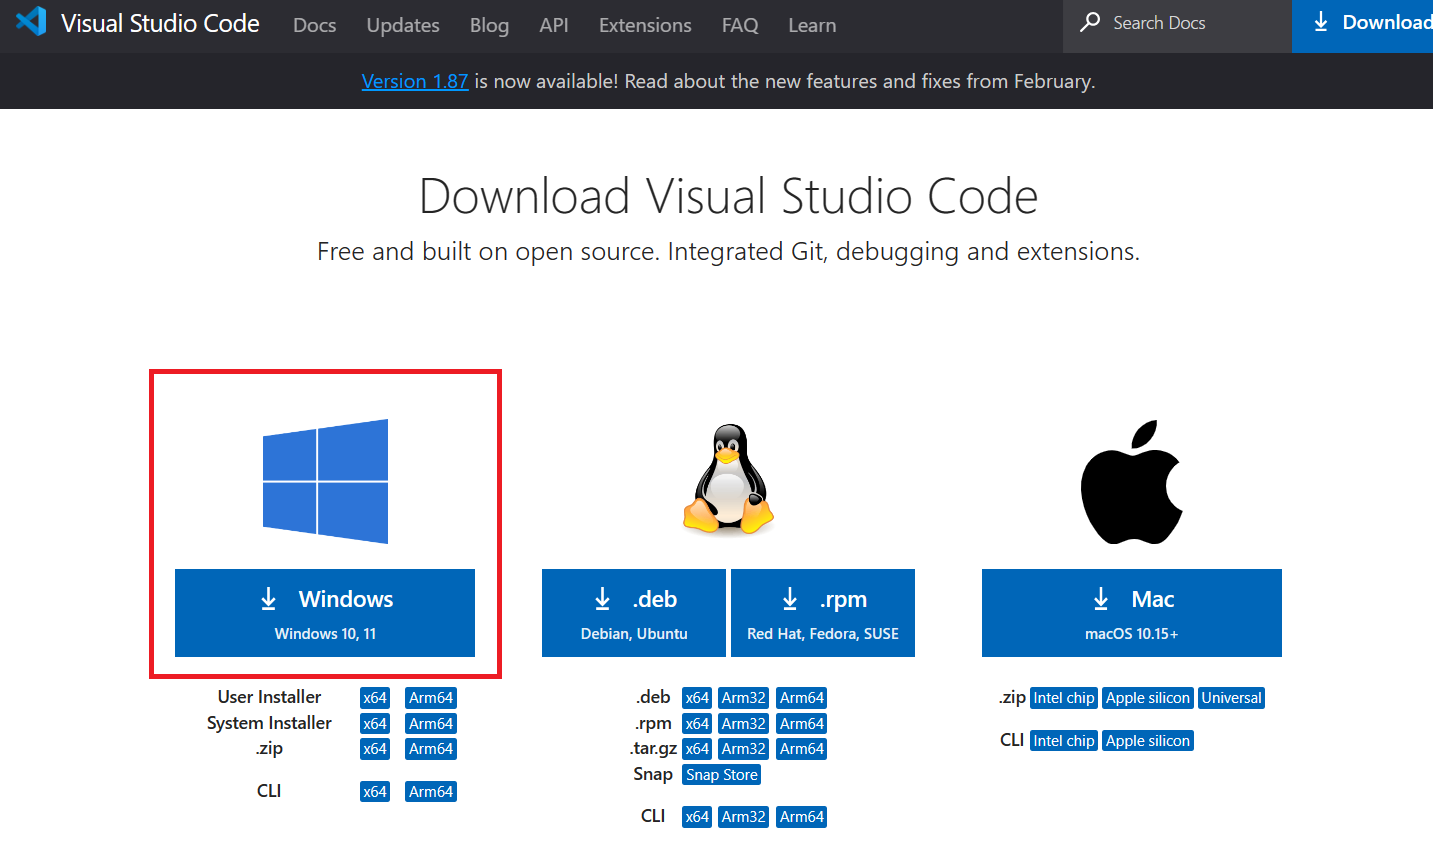Download the Windows 10, 11 installer
Image resolution: width=1433 pixels, height=865 pixels.
coord(325,613)
